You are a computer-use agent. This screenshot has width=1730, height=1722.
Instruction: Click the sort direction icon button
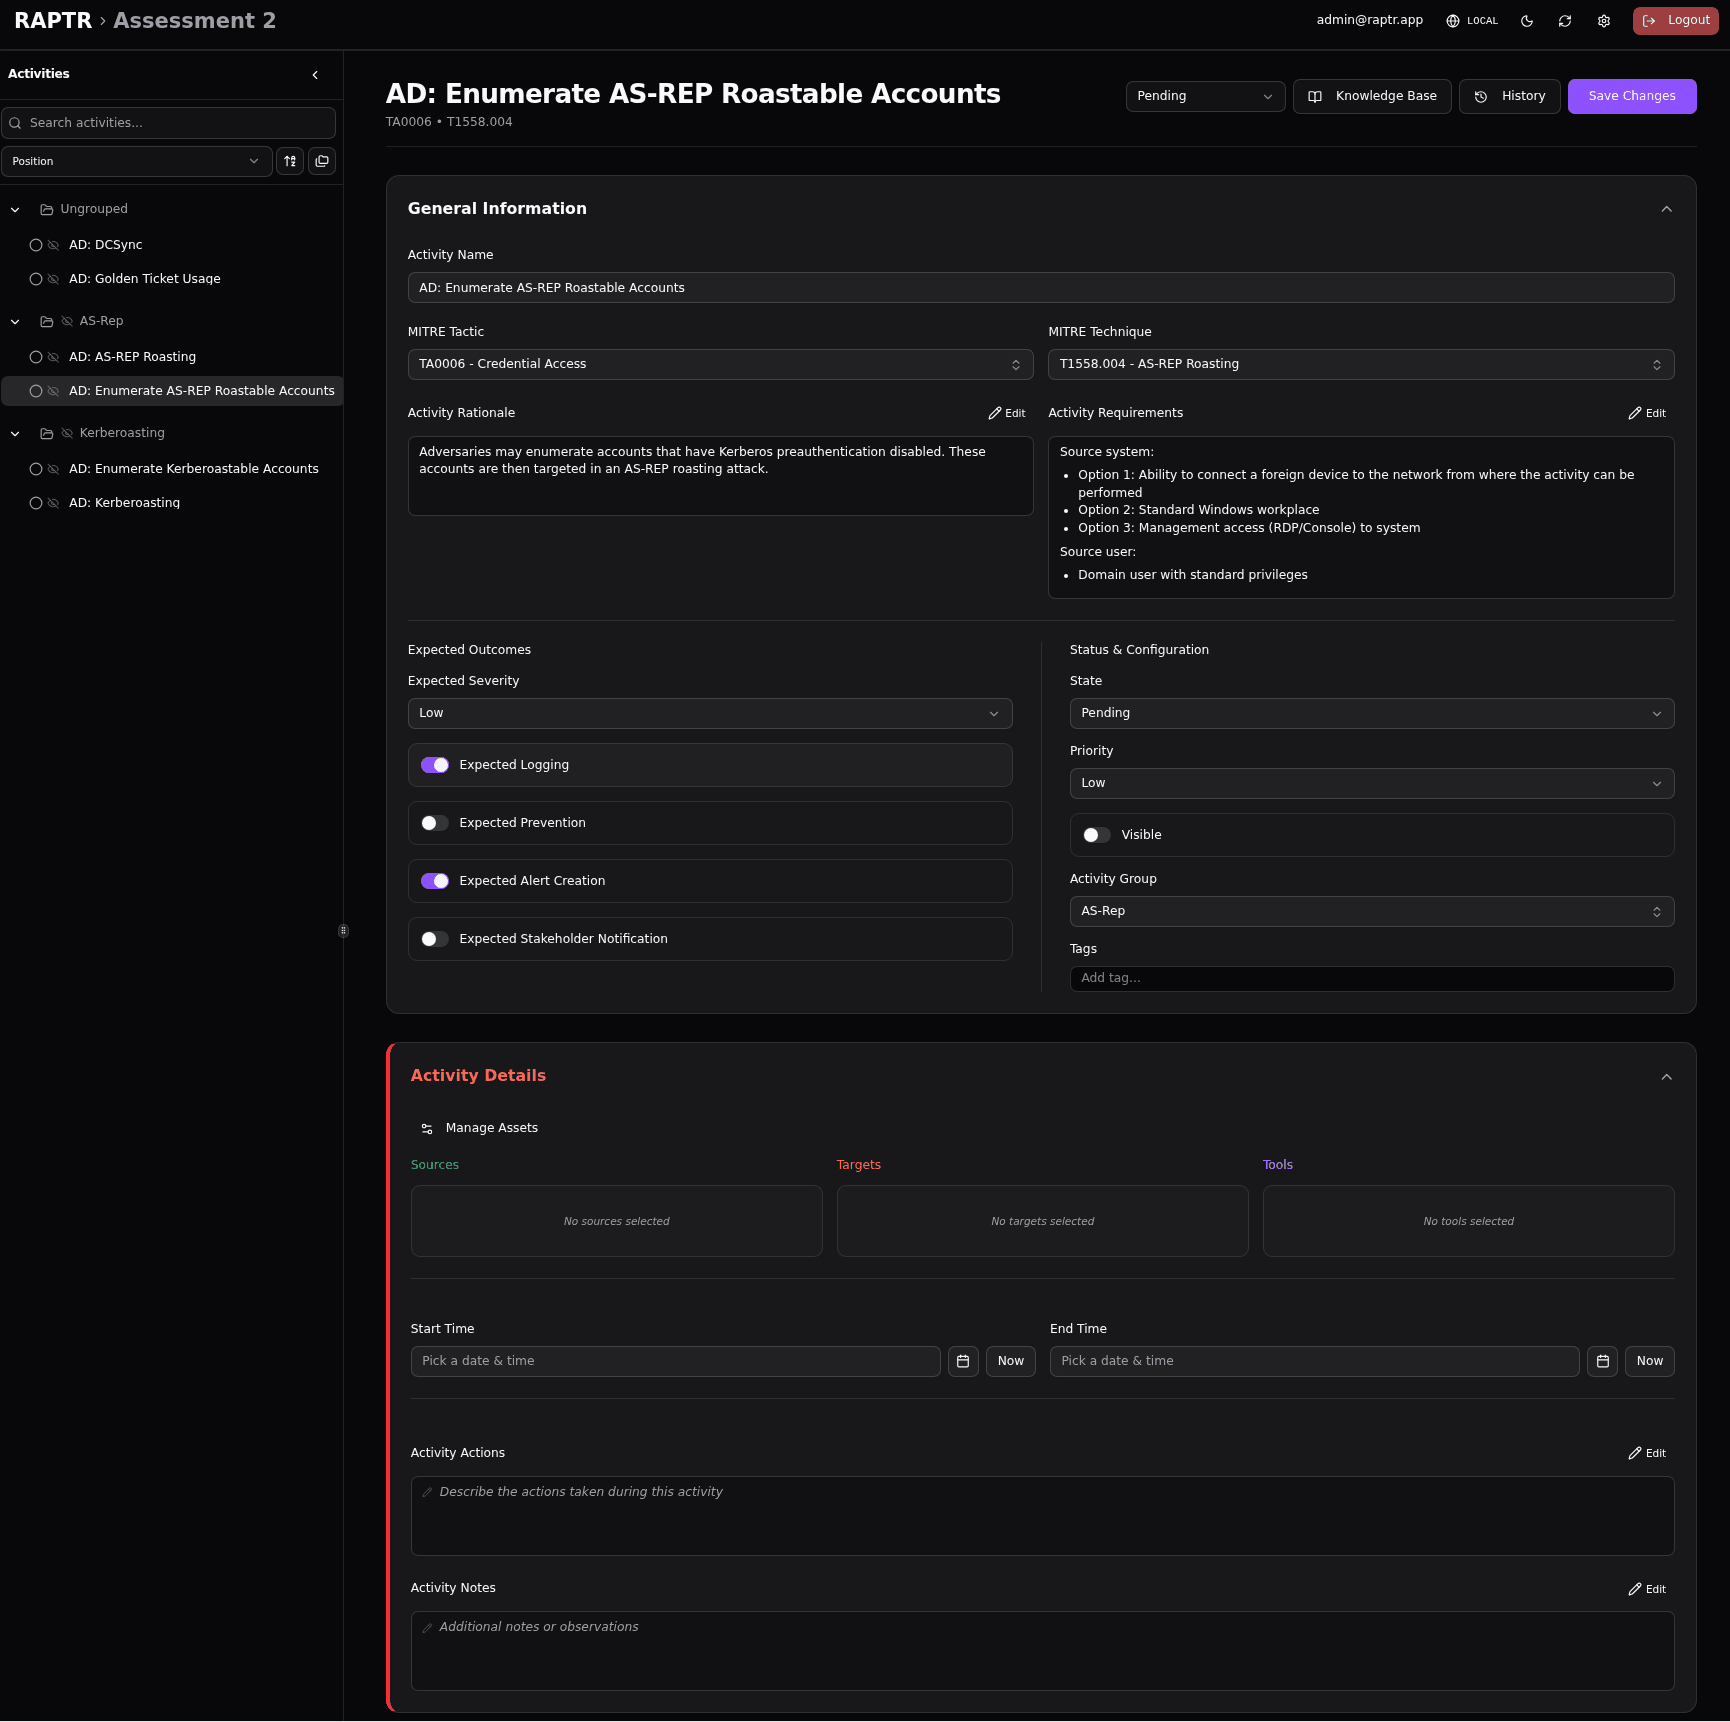(290, 161)
